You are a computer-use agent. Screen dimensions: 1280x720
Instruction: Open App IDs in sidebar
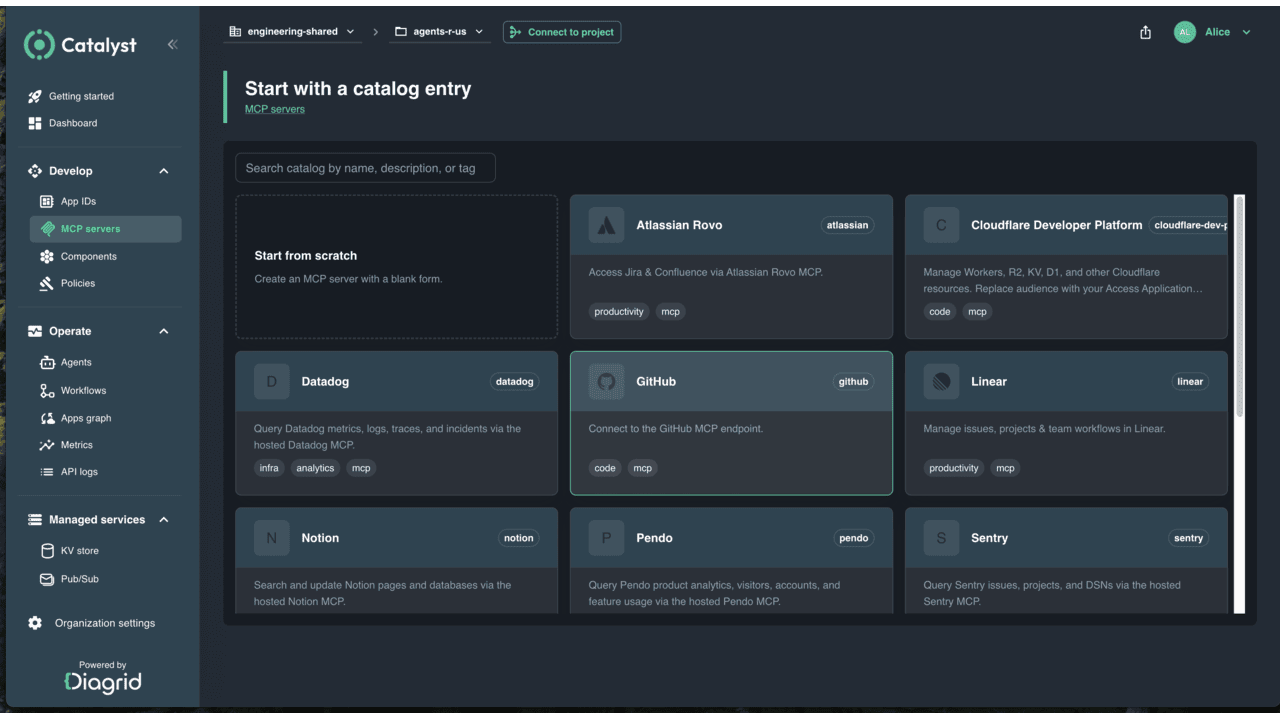click(x=78, y=201)
